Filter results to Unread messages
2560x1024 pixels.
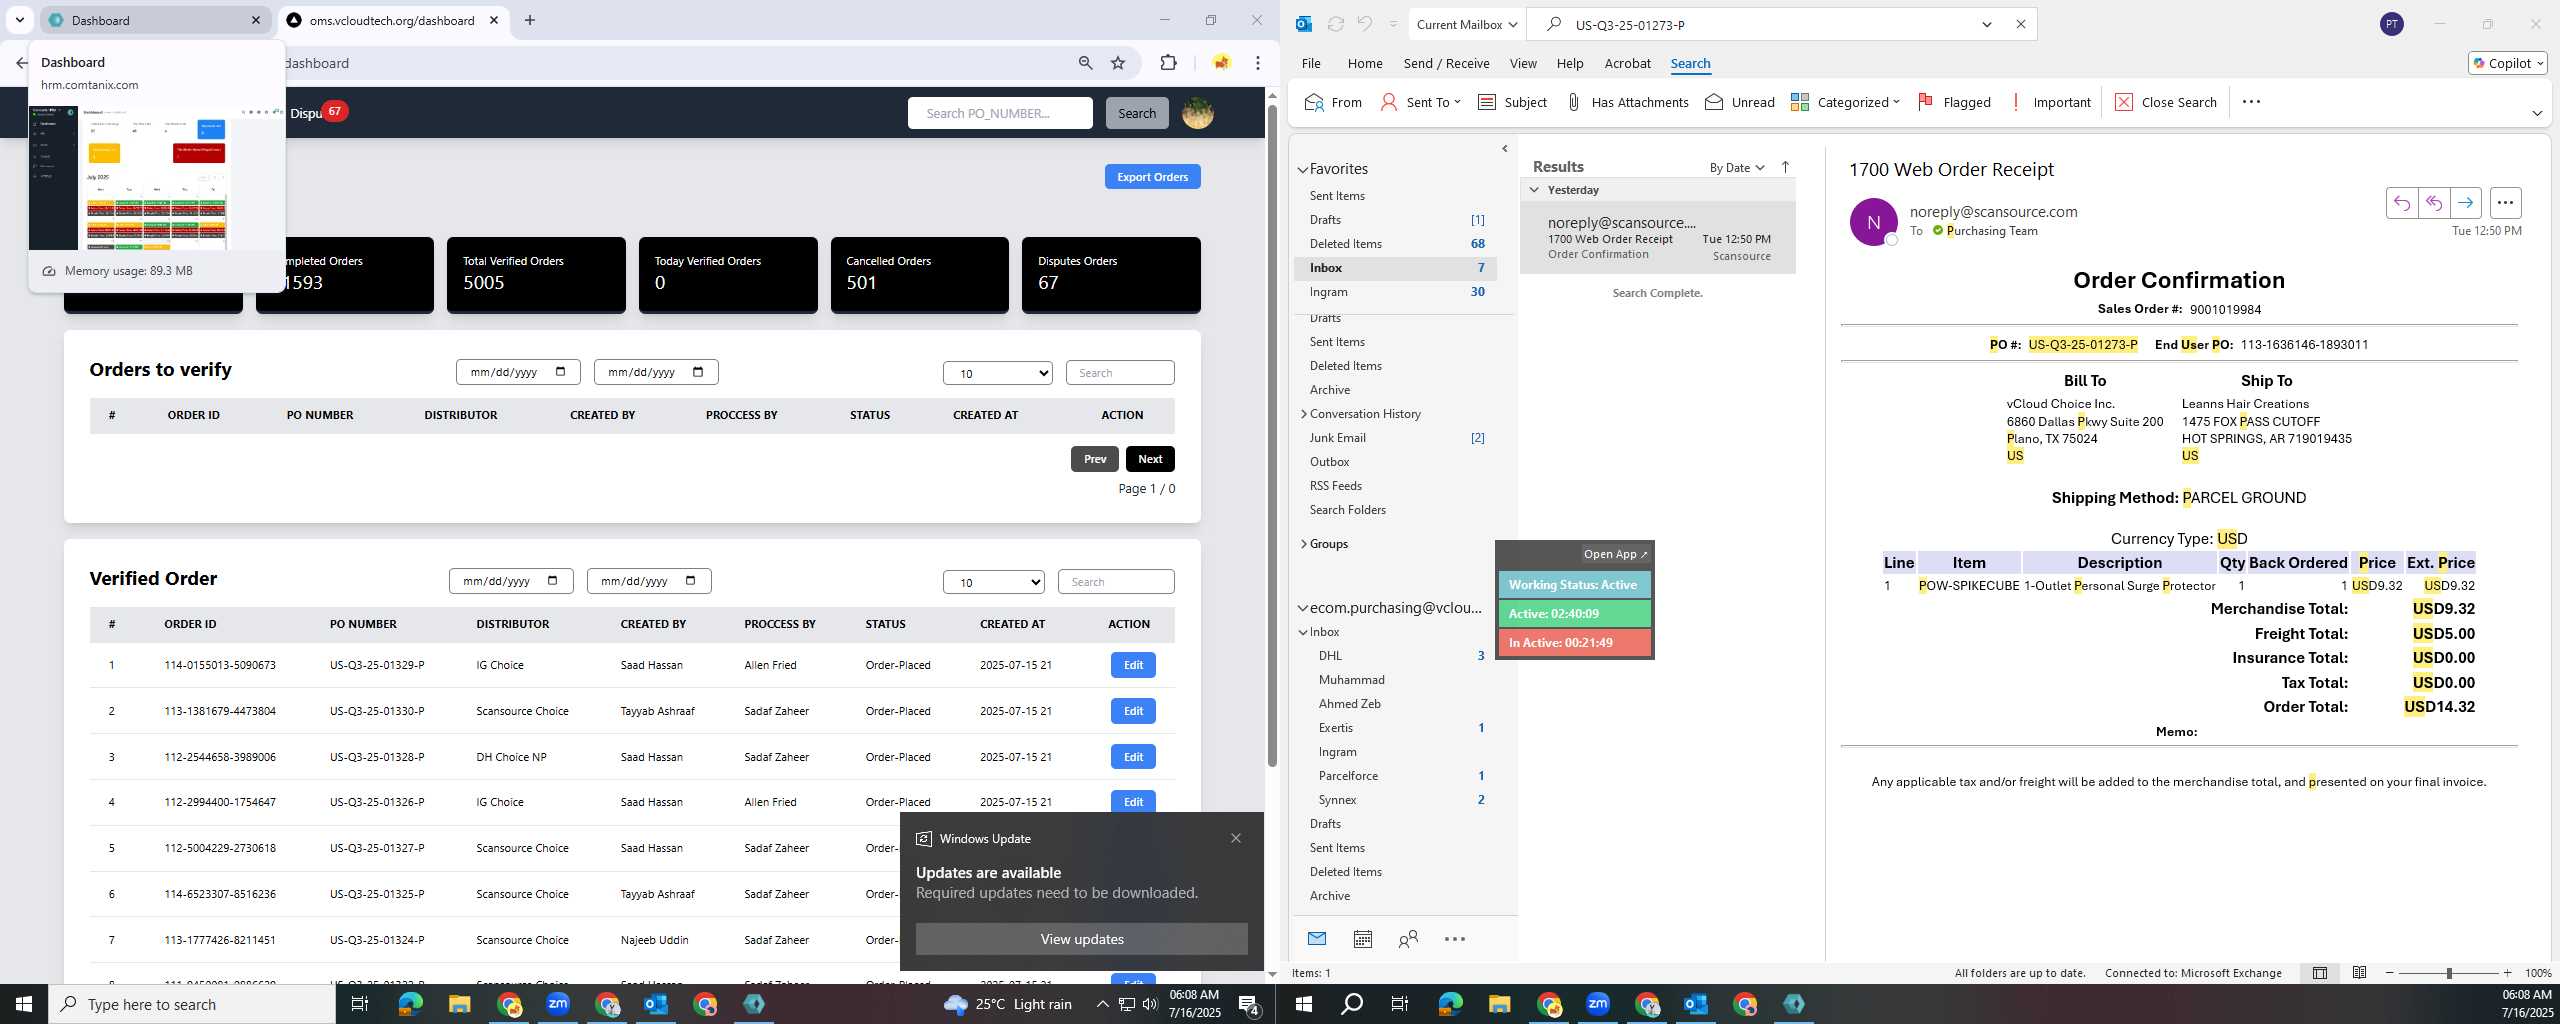pyautogui.click(x=1740, y=102)
